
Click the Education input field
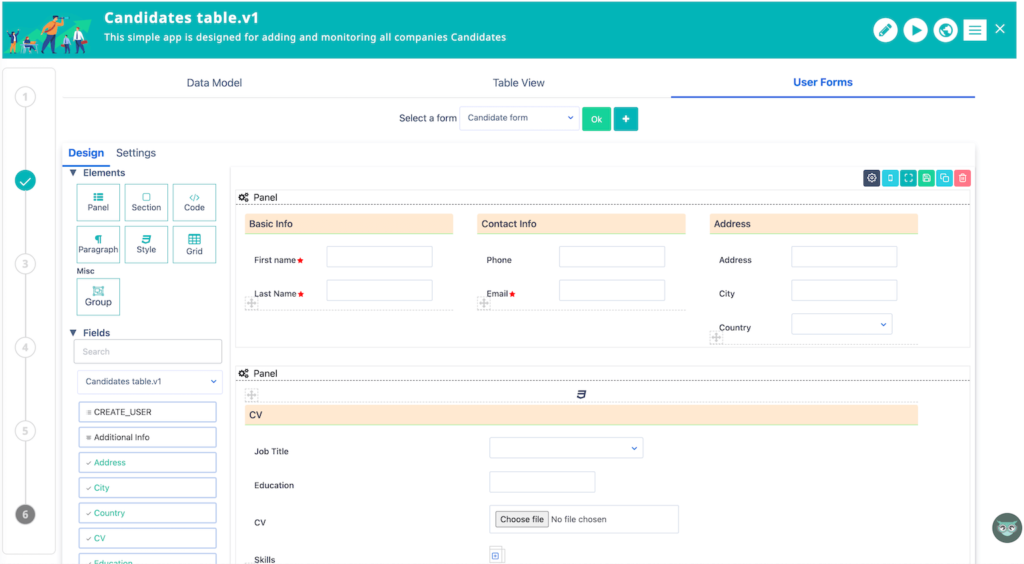point(542,482)
